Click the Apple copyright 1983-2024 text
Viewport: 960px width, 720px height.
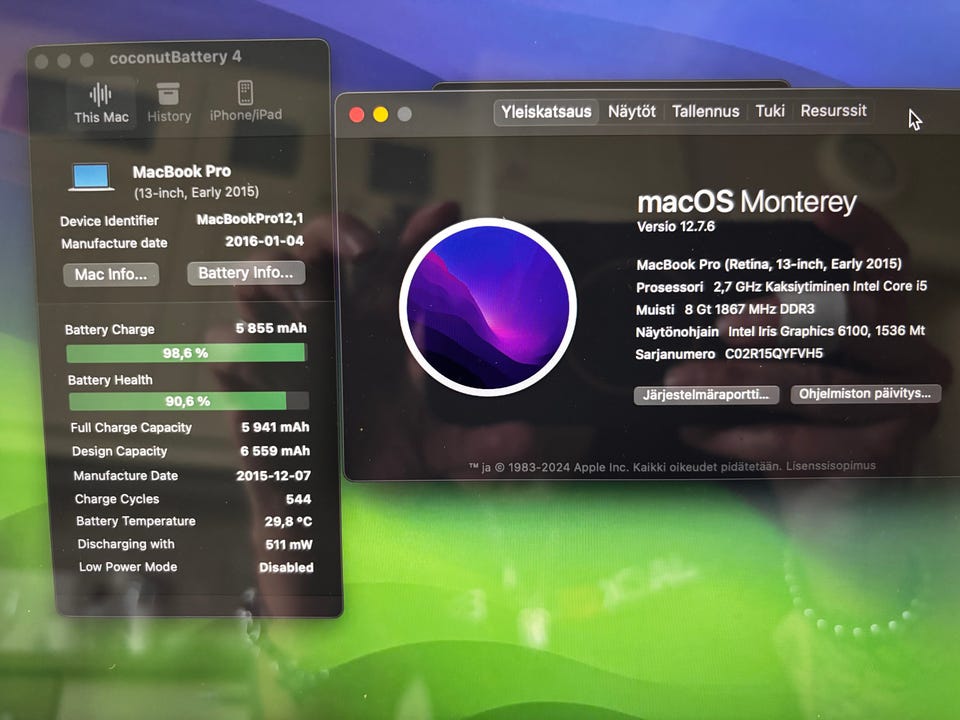pos(625,467)
